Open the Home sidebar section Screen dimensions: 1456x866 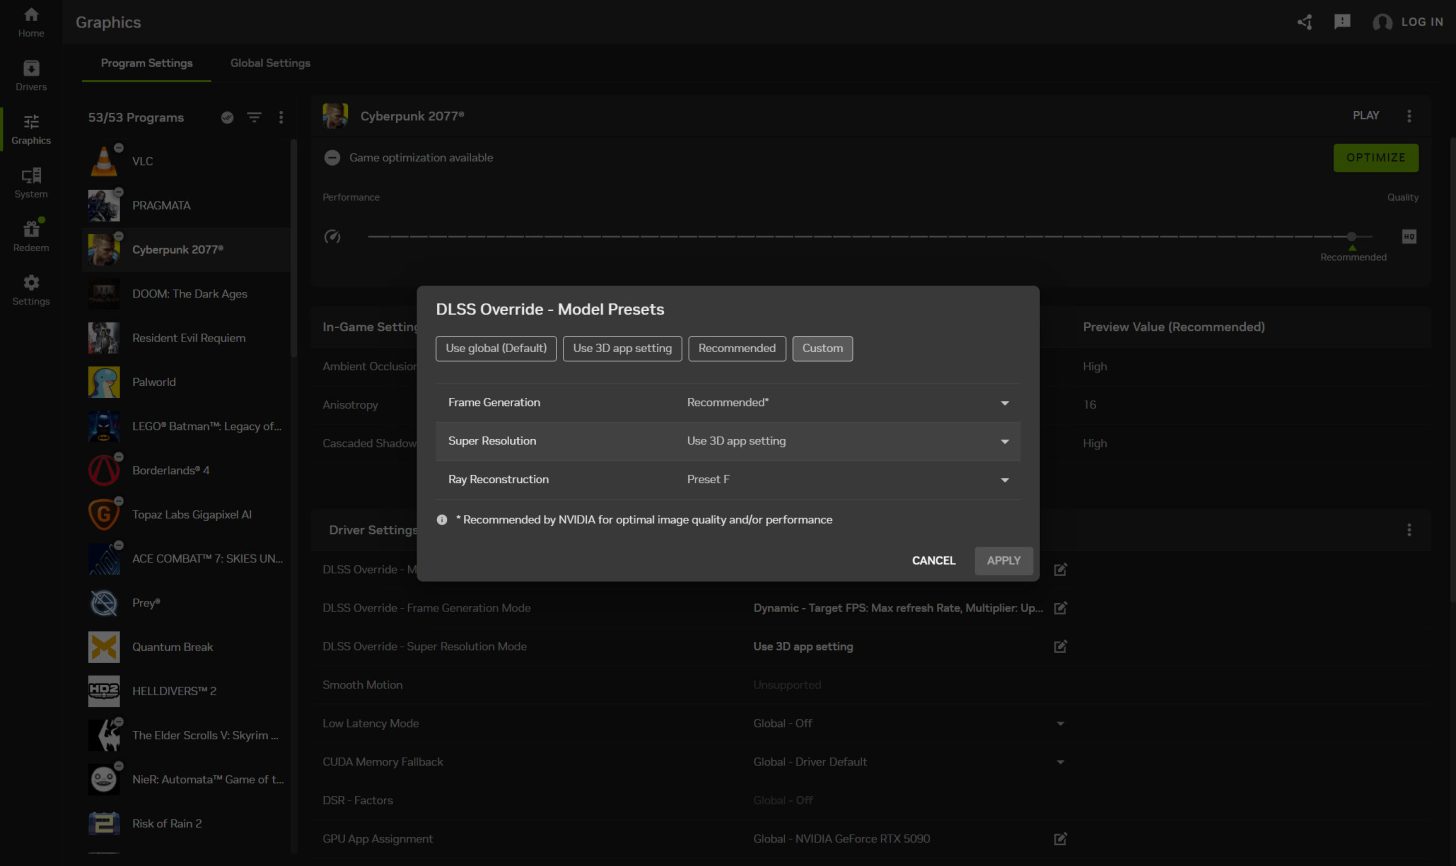[x=31, y=22]
